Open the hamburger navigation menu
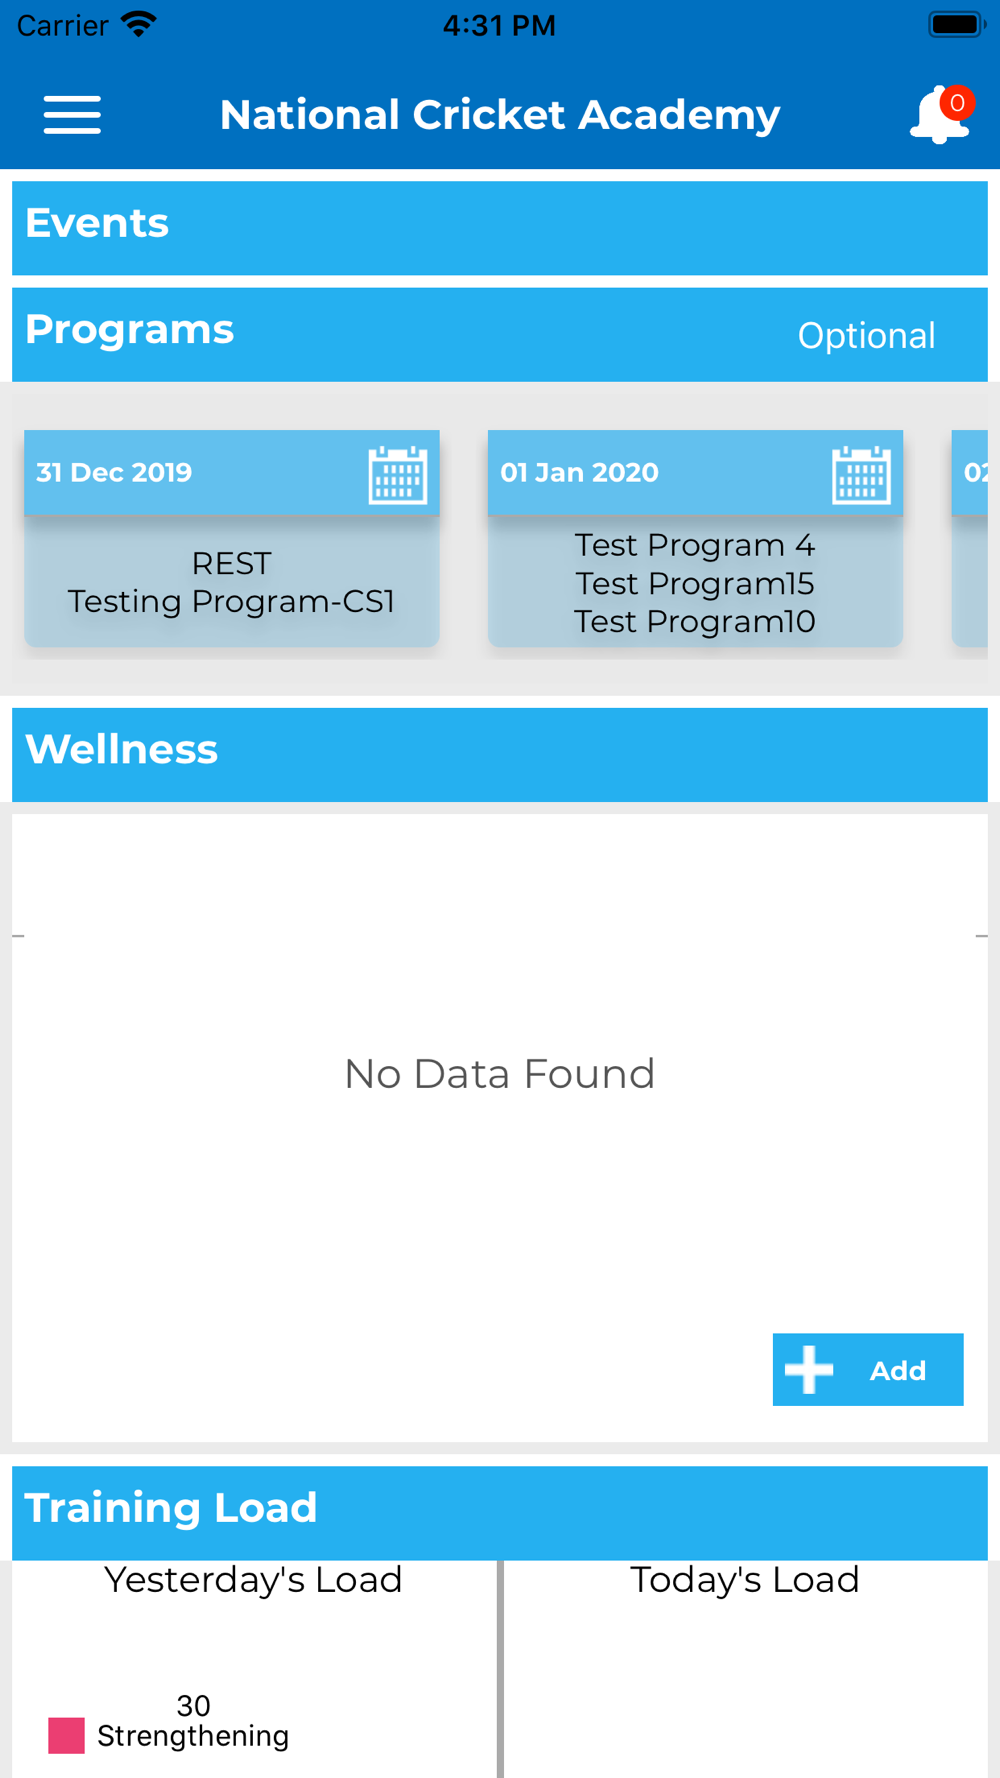The image size is (1000, 1778). click(x=72, y=115)
